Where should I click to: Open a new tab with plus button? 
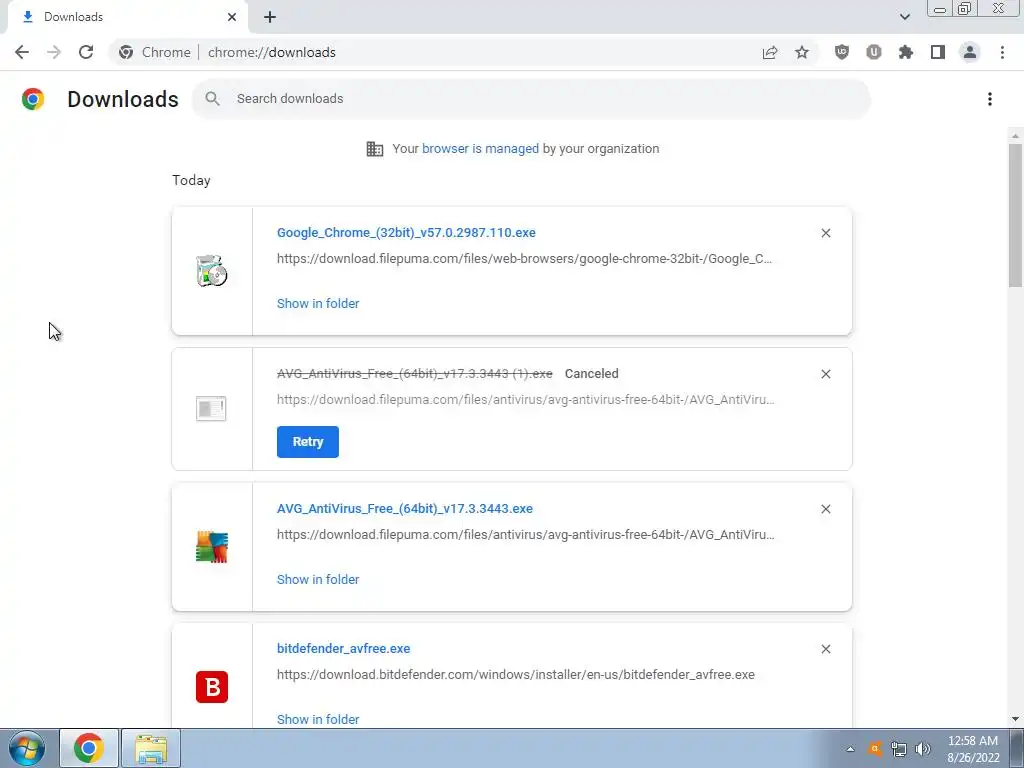[x=270, y=17]
